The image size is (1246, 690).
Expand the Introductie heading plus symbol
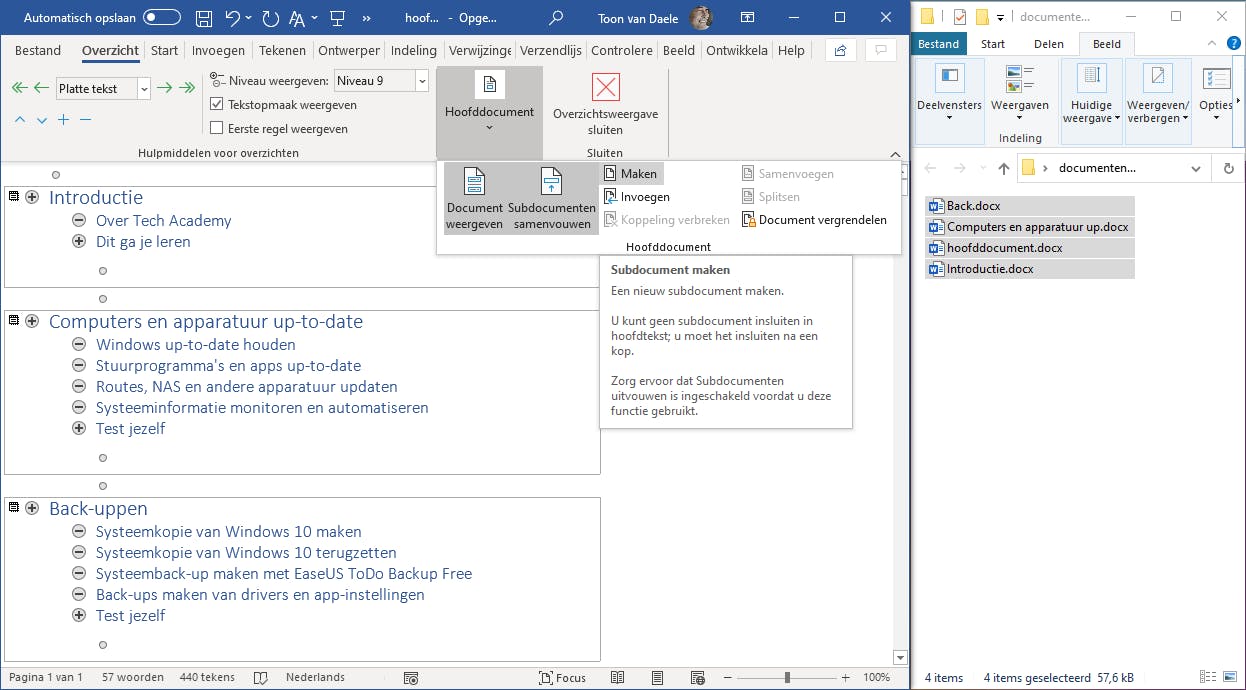coord(32,198)
